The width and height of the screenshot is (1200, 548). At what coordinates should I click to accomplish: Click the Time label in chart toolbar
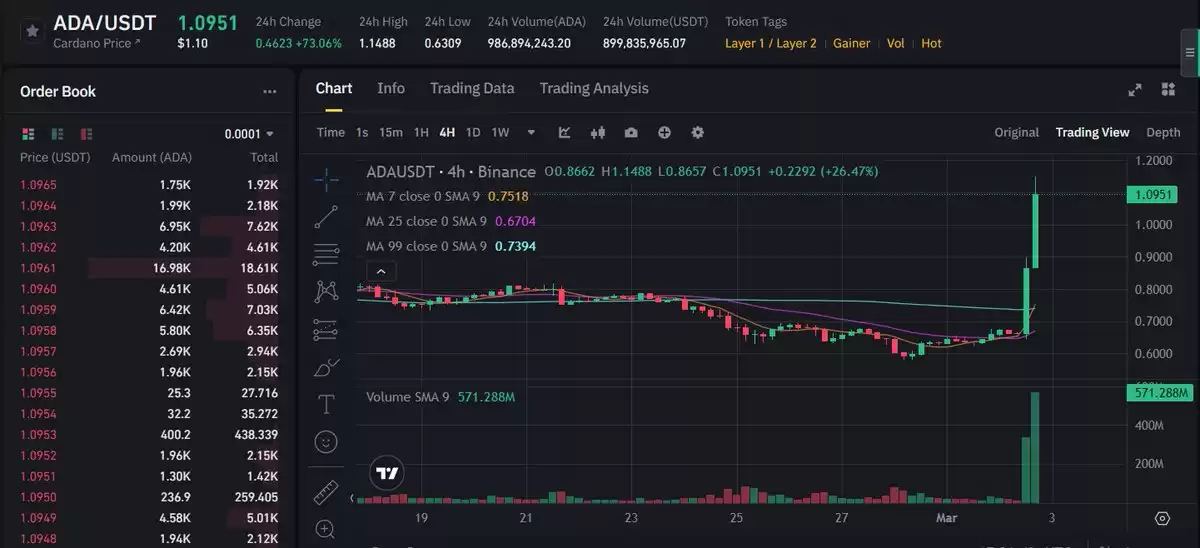coord(330,132)
